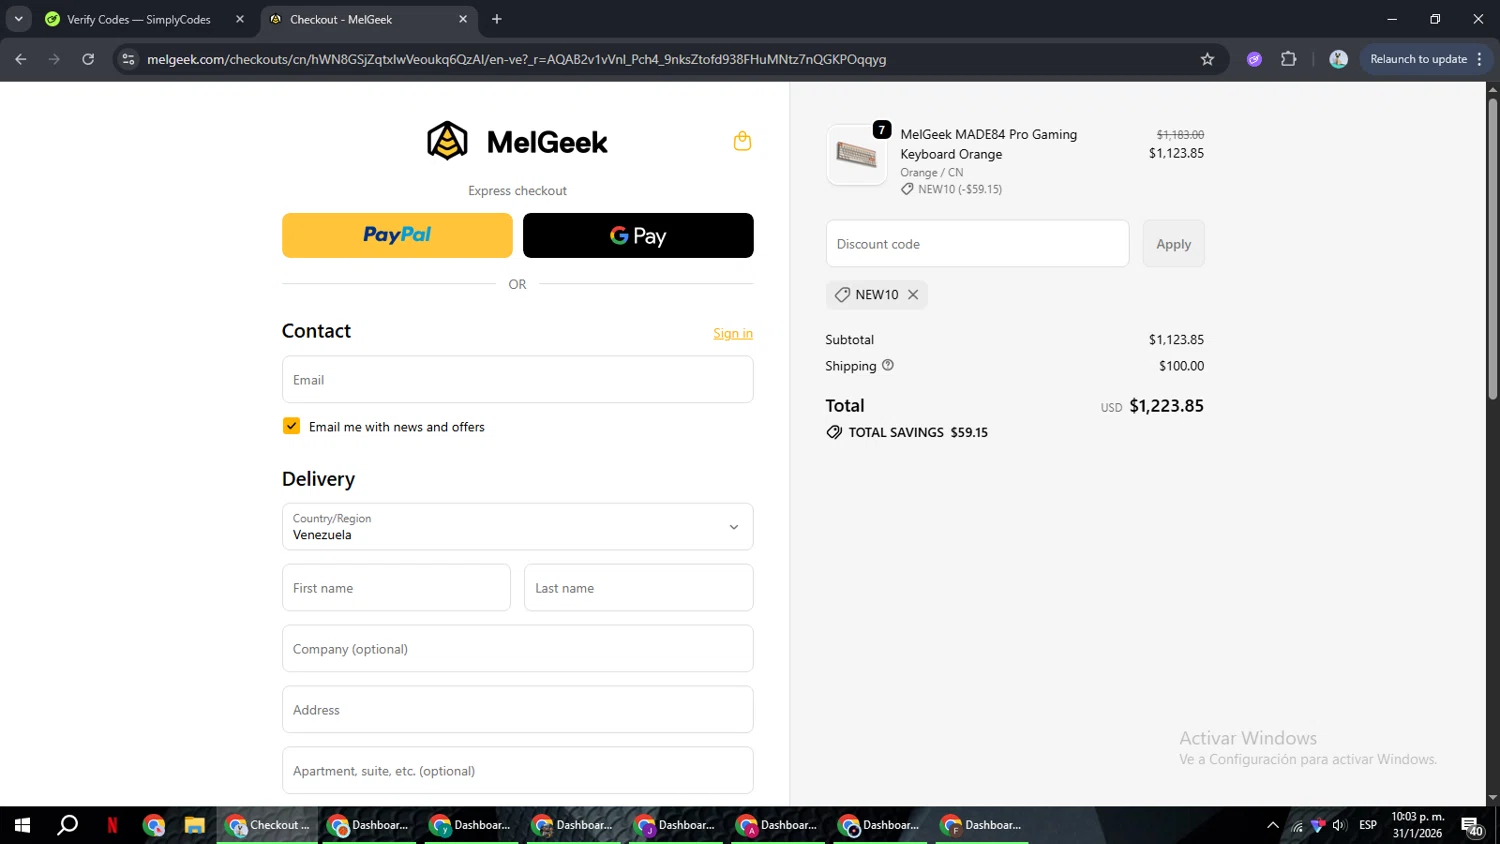The width and height of the screenshot is (1500, 844).
Task: Bookmark this page with the star icon
Action: point(1207,59)
